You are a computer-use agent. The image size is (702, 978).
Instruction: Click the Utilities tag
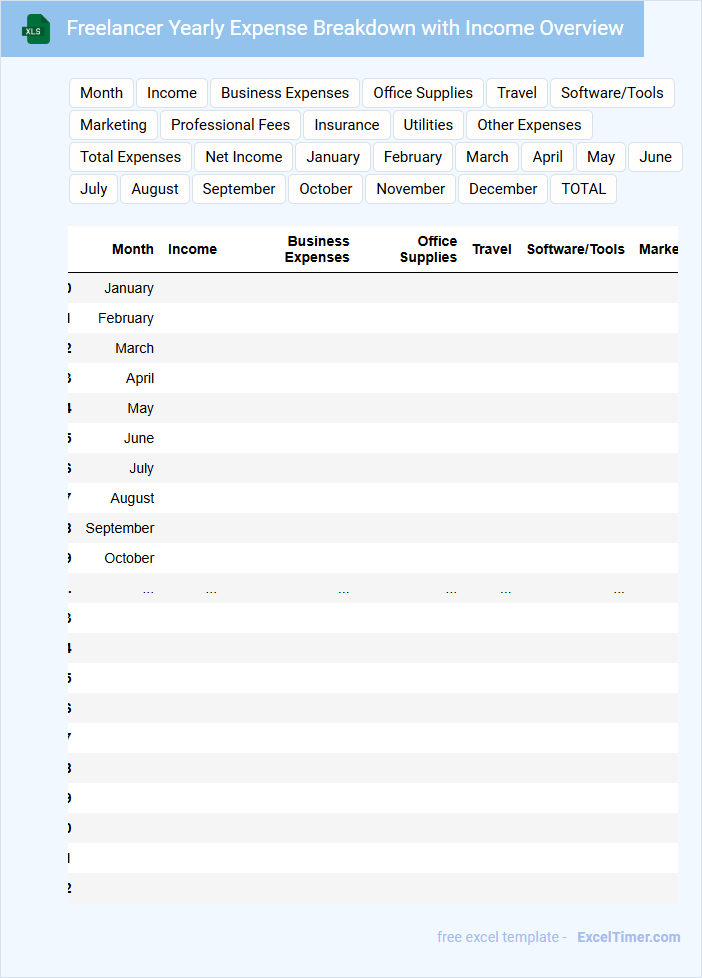(x=428, y=125)
